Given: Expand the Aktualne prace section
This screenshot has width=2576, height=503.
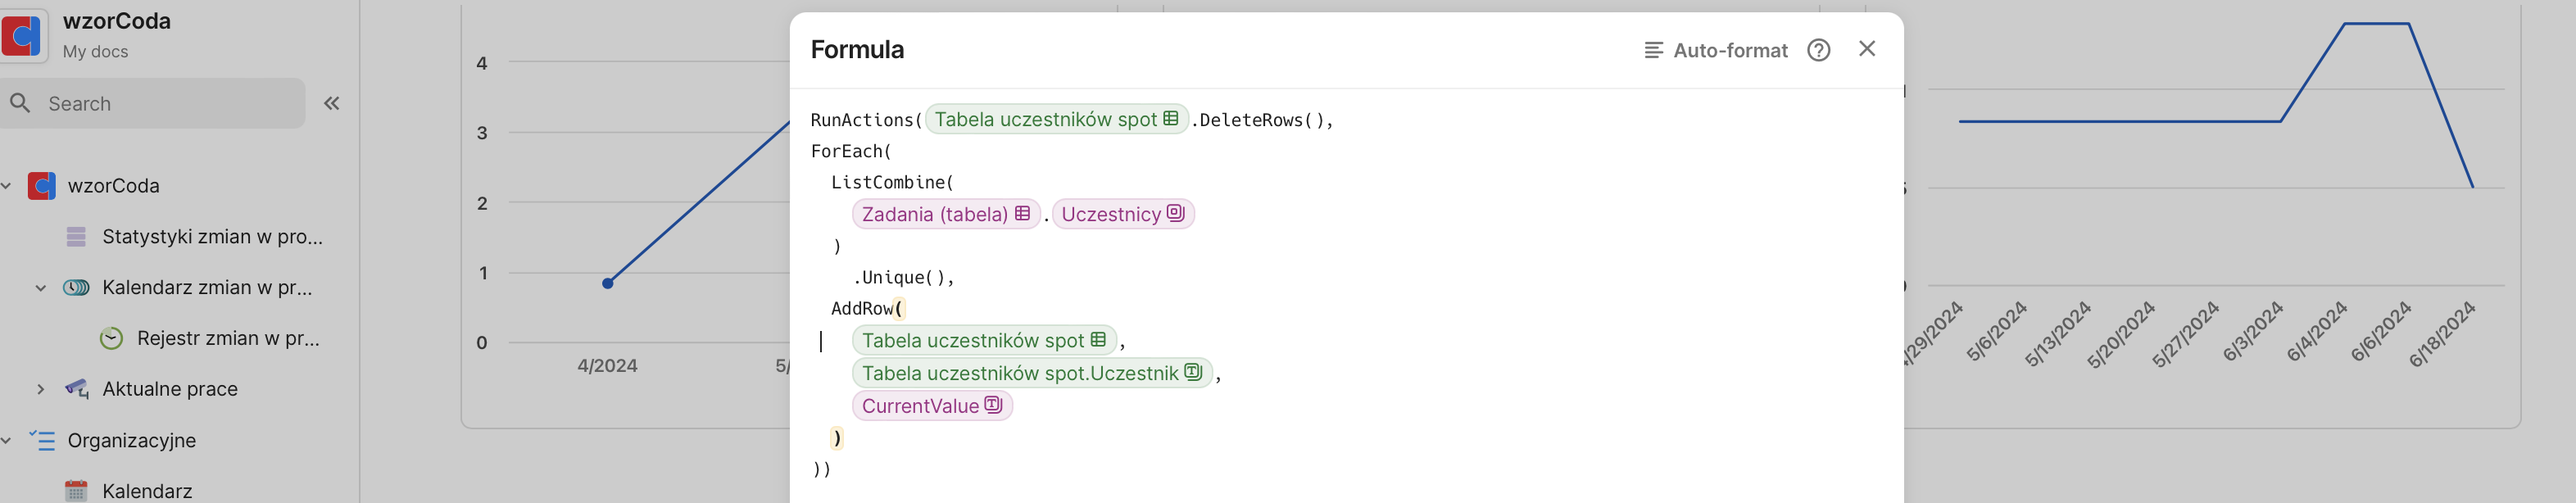Looking at the screenshot, I should coord(40,389).
